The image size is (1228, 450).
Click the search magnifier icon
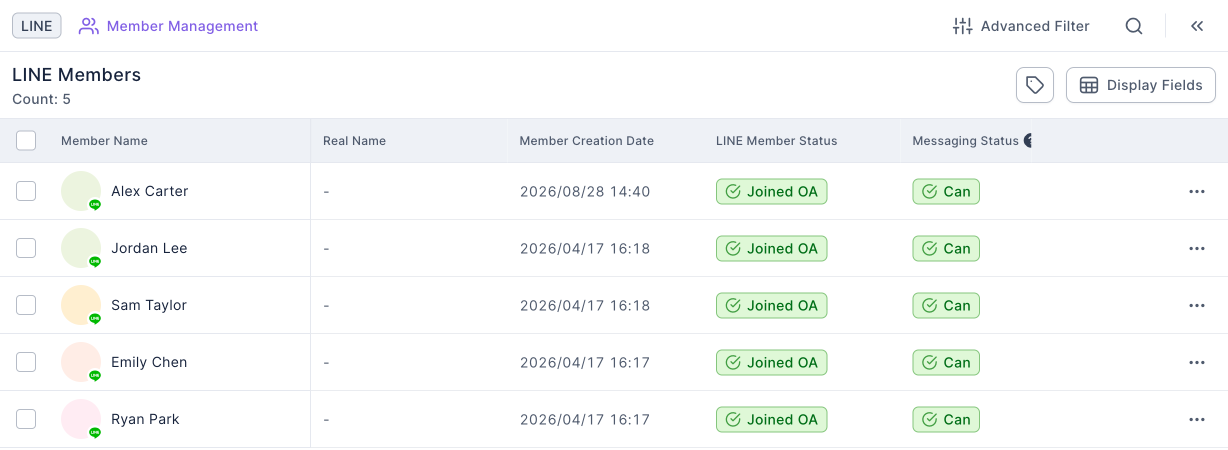coord(1134,26)
